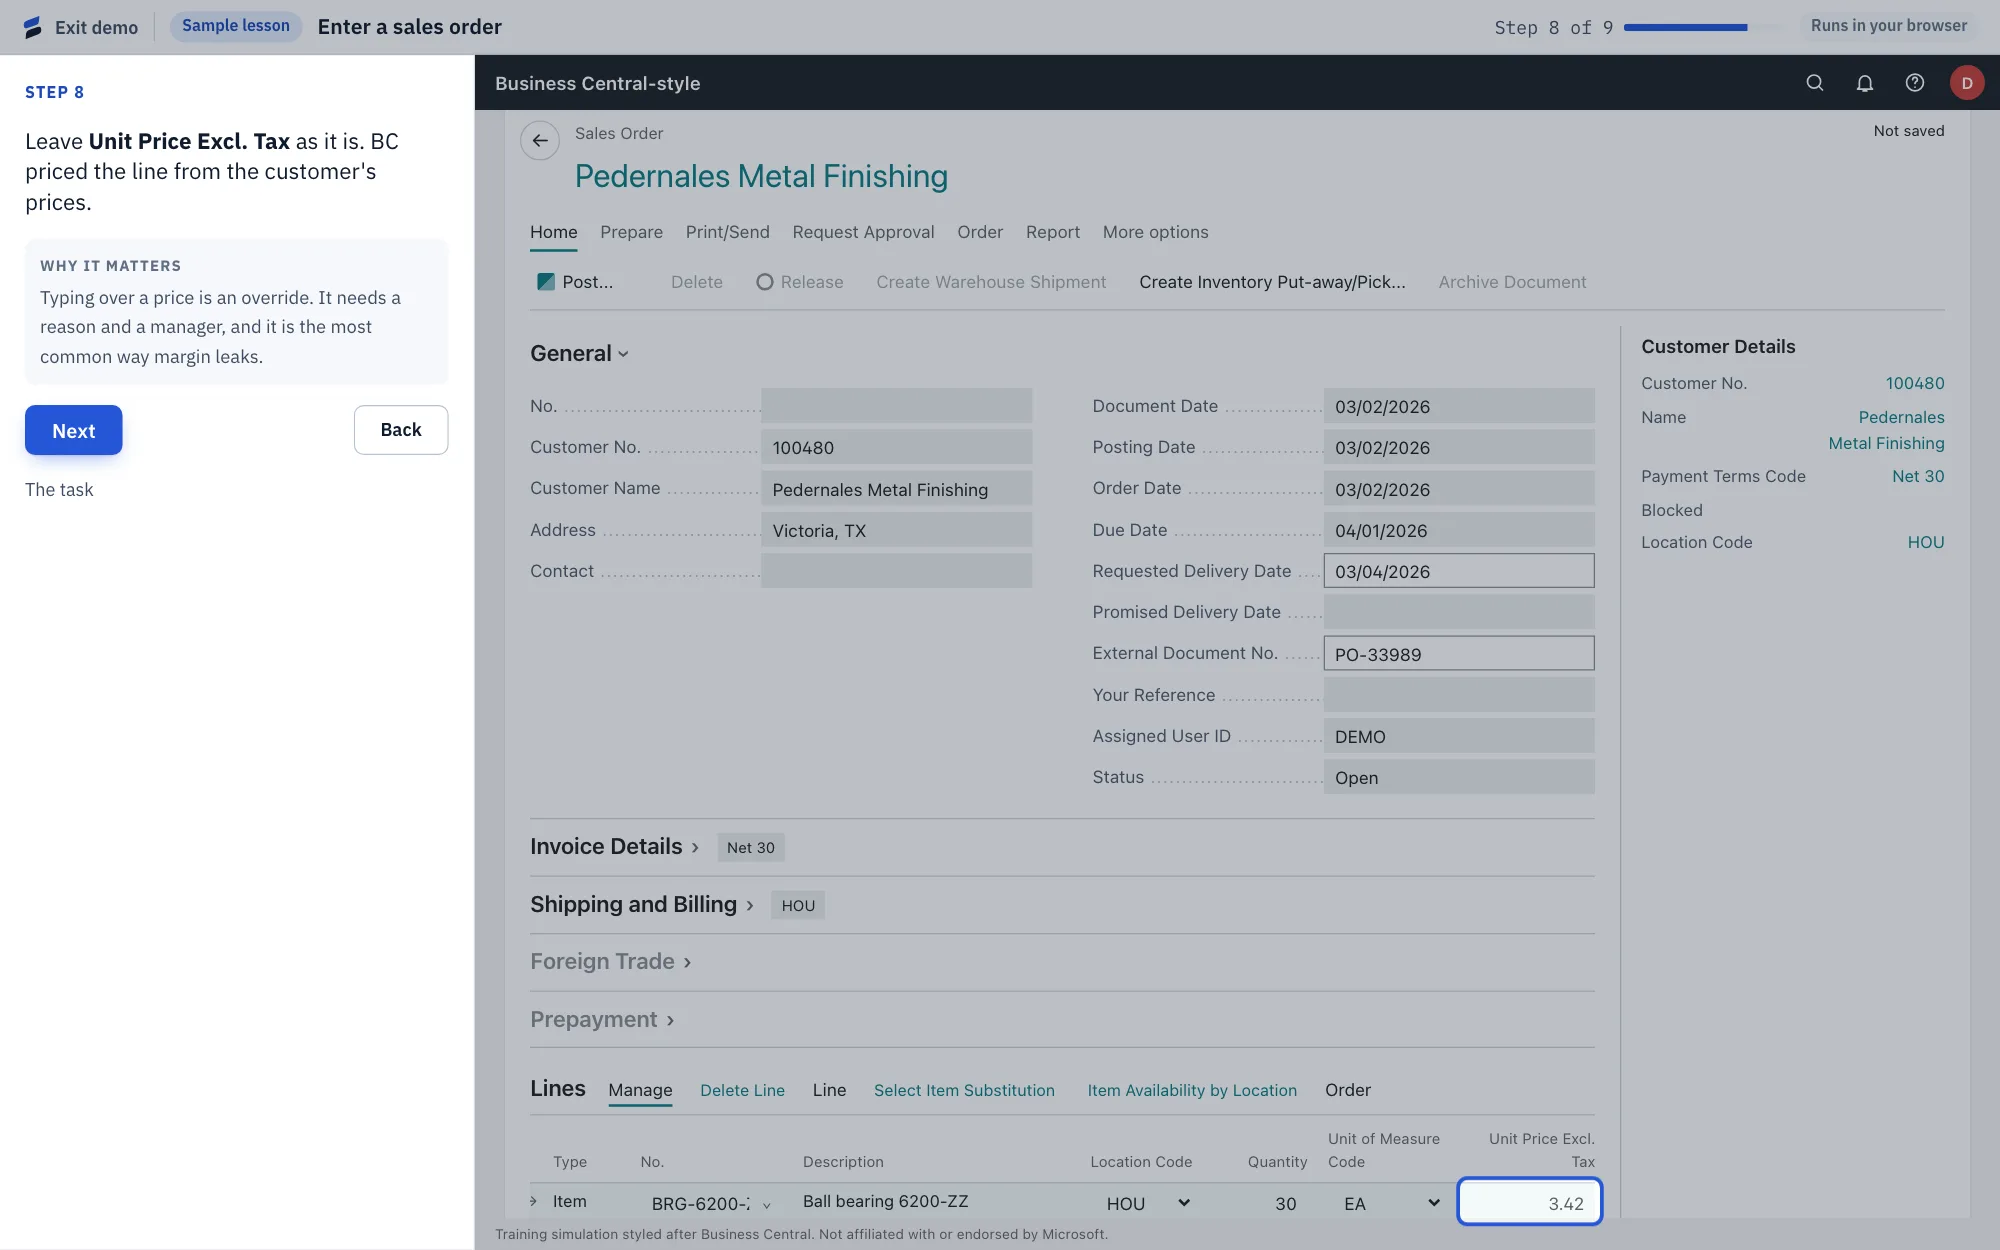Click the Unit Price Excl. Tax field 3.42

click(1529, 1203)
